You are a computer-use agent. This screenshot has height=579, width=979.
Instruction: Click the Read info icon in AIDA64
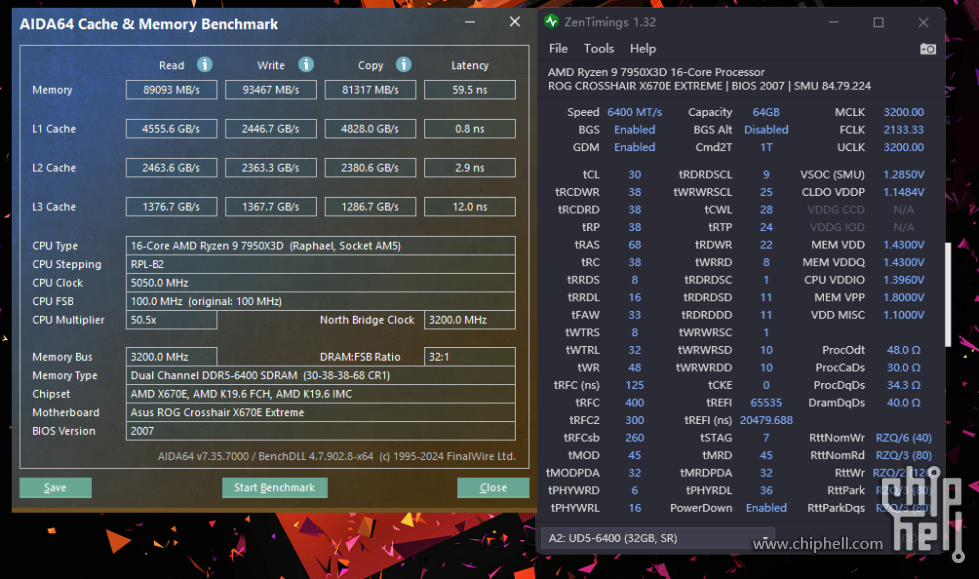click(x=205, y=64)
